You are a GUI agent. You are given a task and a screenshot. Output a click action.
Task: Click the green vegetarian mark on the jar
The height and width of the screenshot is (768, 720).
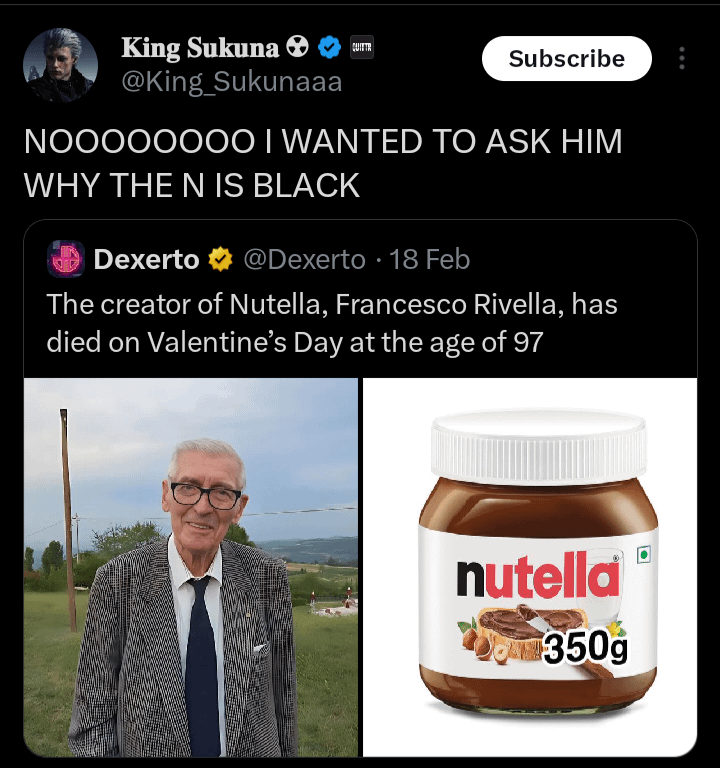coord(644,554)
